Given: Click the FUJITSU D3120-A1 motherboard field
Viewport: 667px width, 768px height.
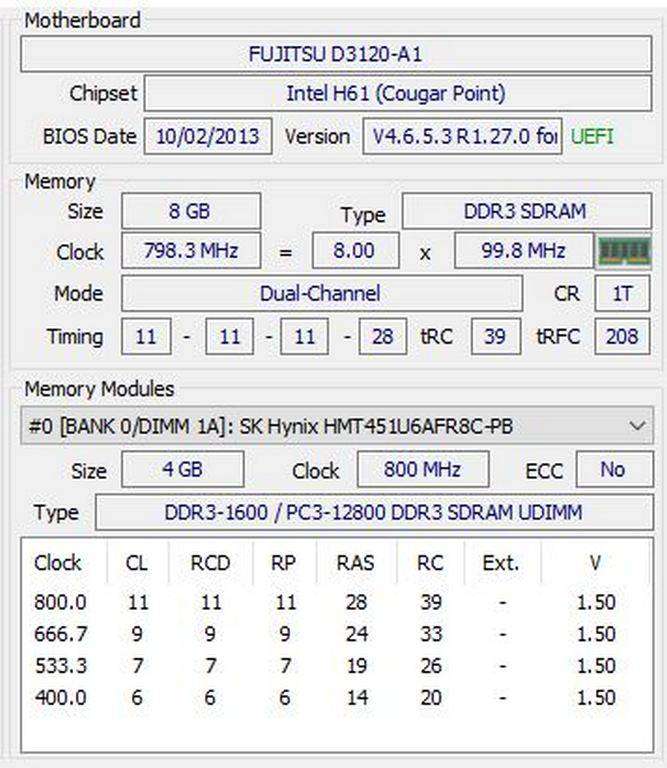Looking at the screenshot, I should click(x=336, y=54).
